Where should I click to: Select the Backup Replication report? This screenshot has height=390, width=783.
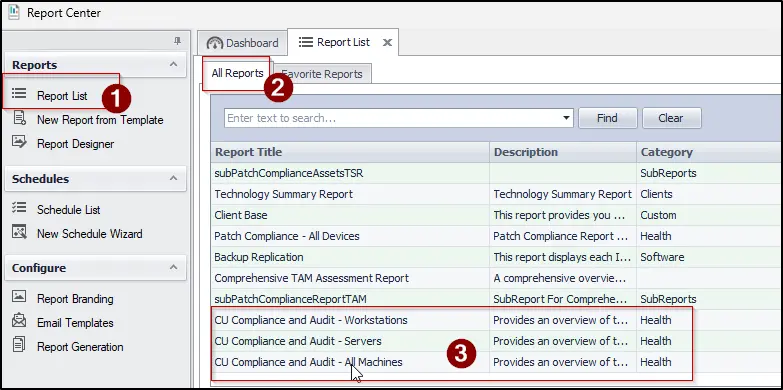coord(259,257)
